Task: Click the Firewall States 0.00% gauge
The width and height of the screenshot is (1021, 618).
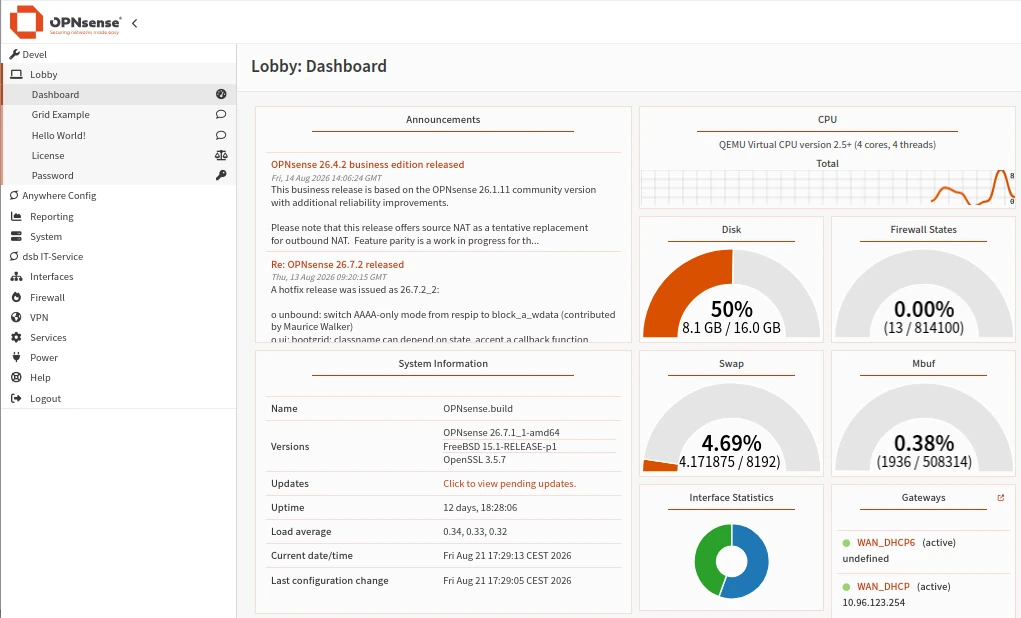Action: (x=923, y=294)
